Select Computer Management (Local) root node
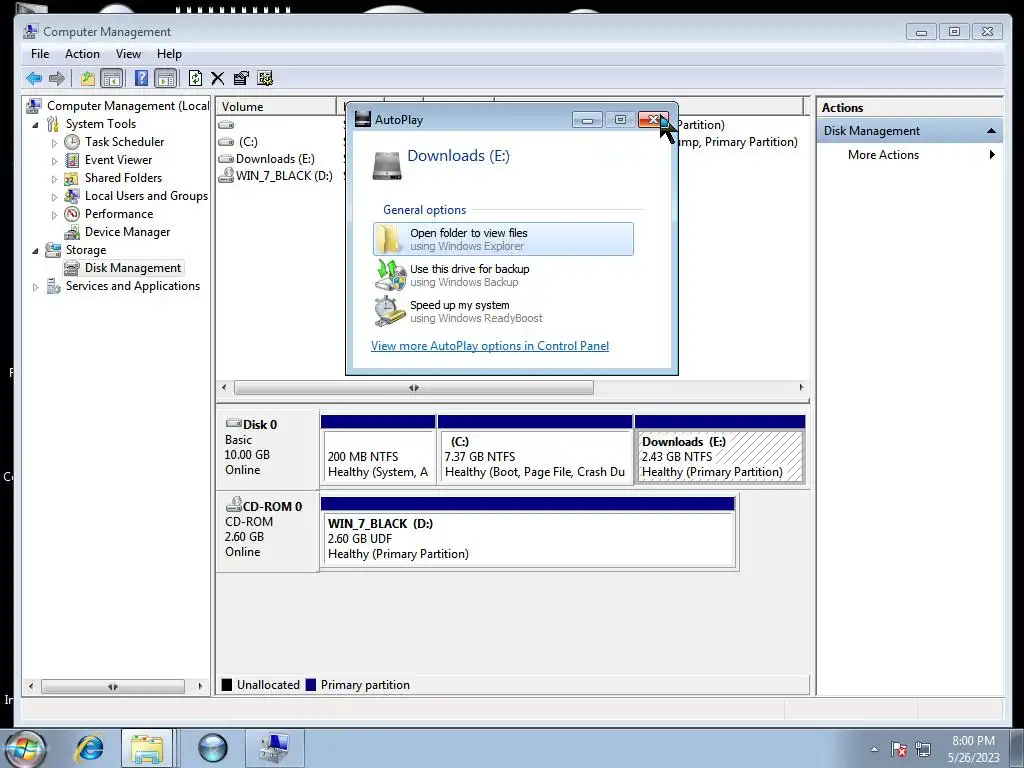 (x=128, y=106)
